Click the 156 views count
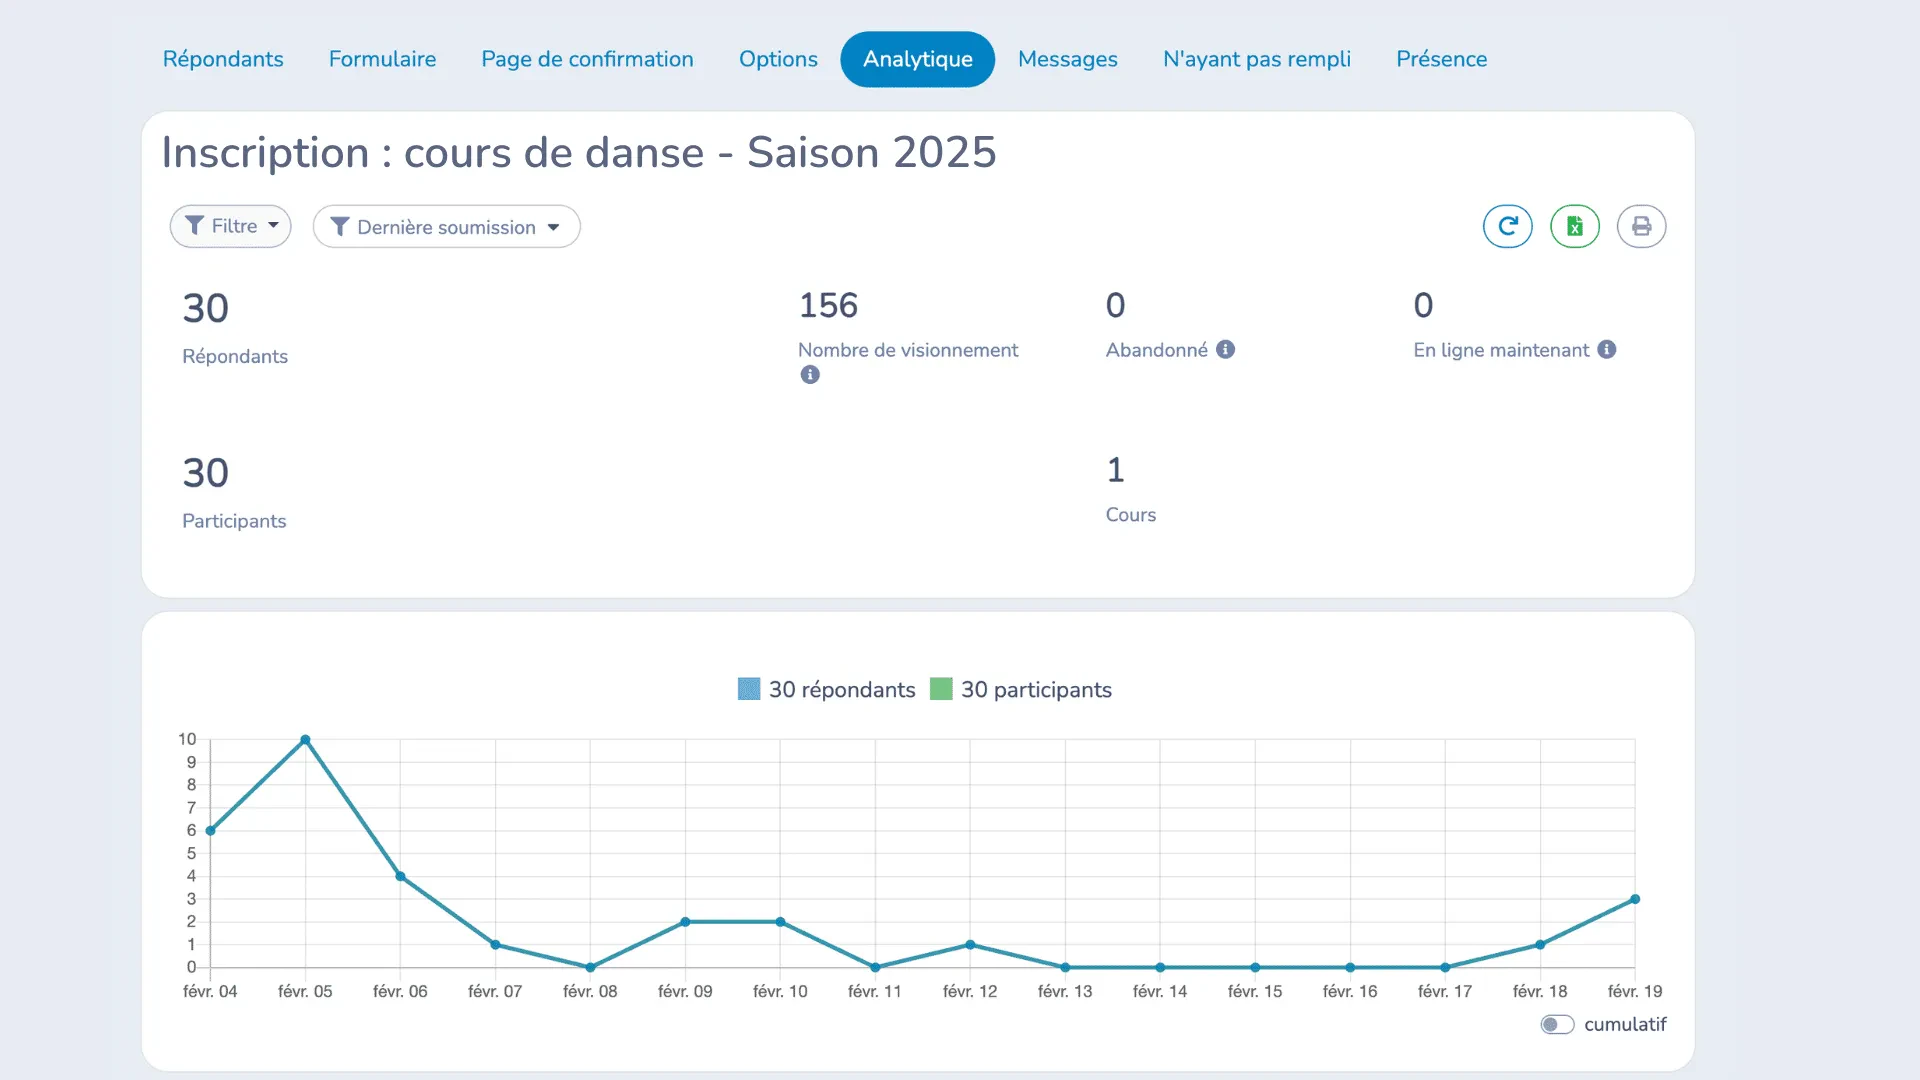This screenshot has width=1920, height=1080. 828,305
